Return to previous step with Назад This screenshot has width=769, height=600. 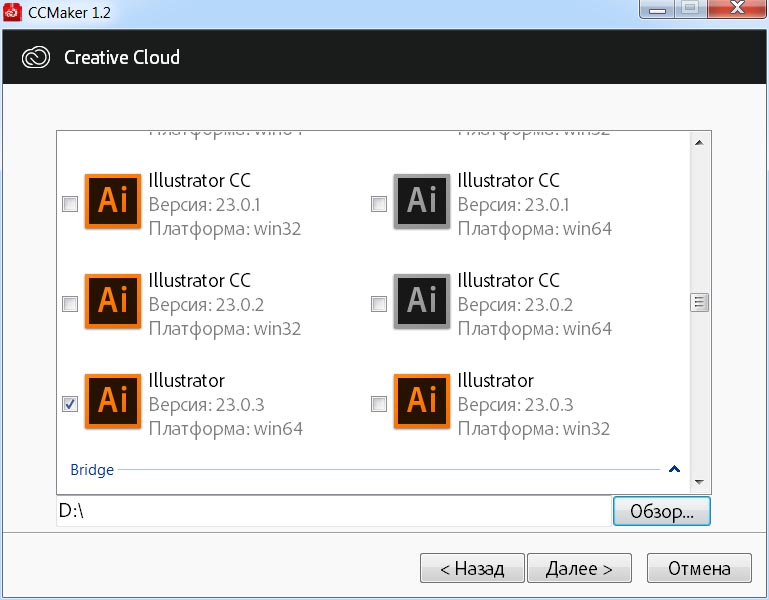472,569
